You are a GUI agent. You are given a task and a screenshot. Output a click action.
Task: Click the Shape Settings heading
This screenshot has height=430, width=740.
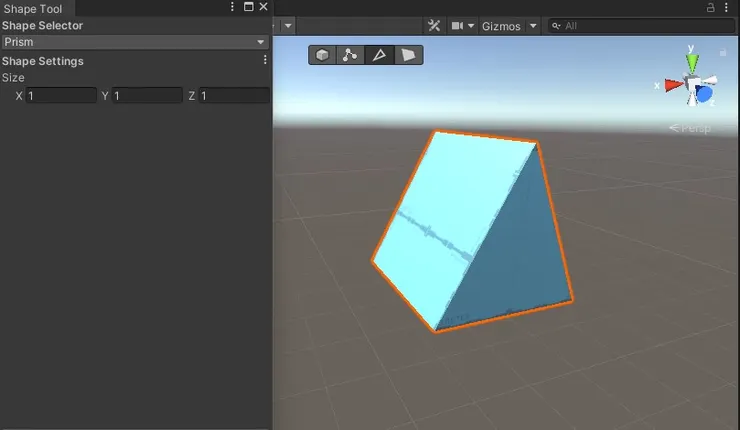tap(42, 61)
